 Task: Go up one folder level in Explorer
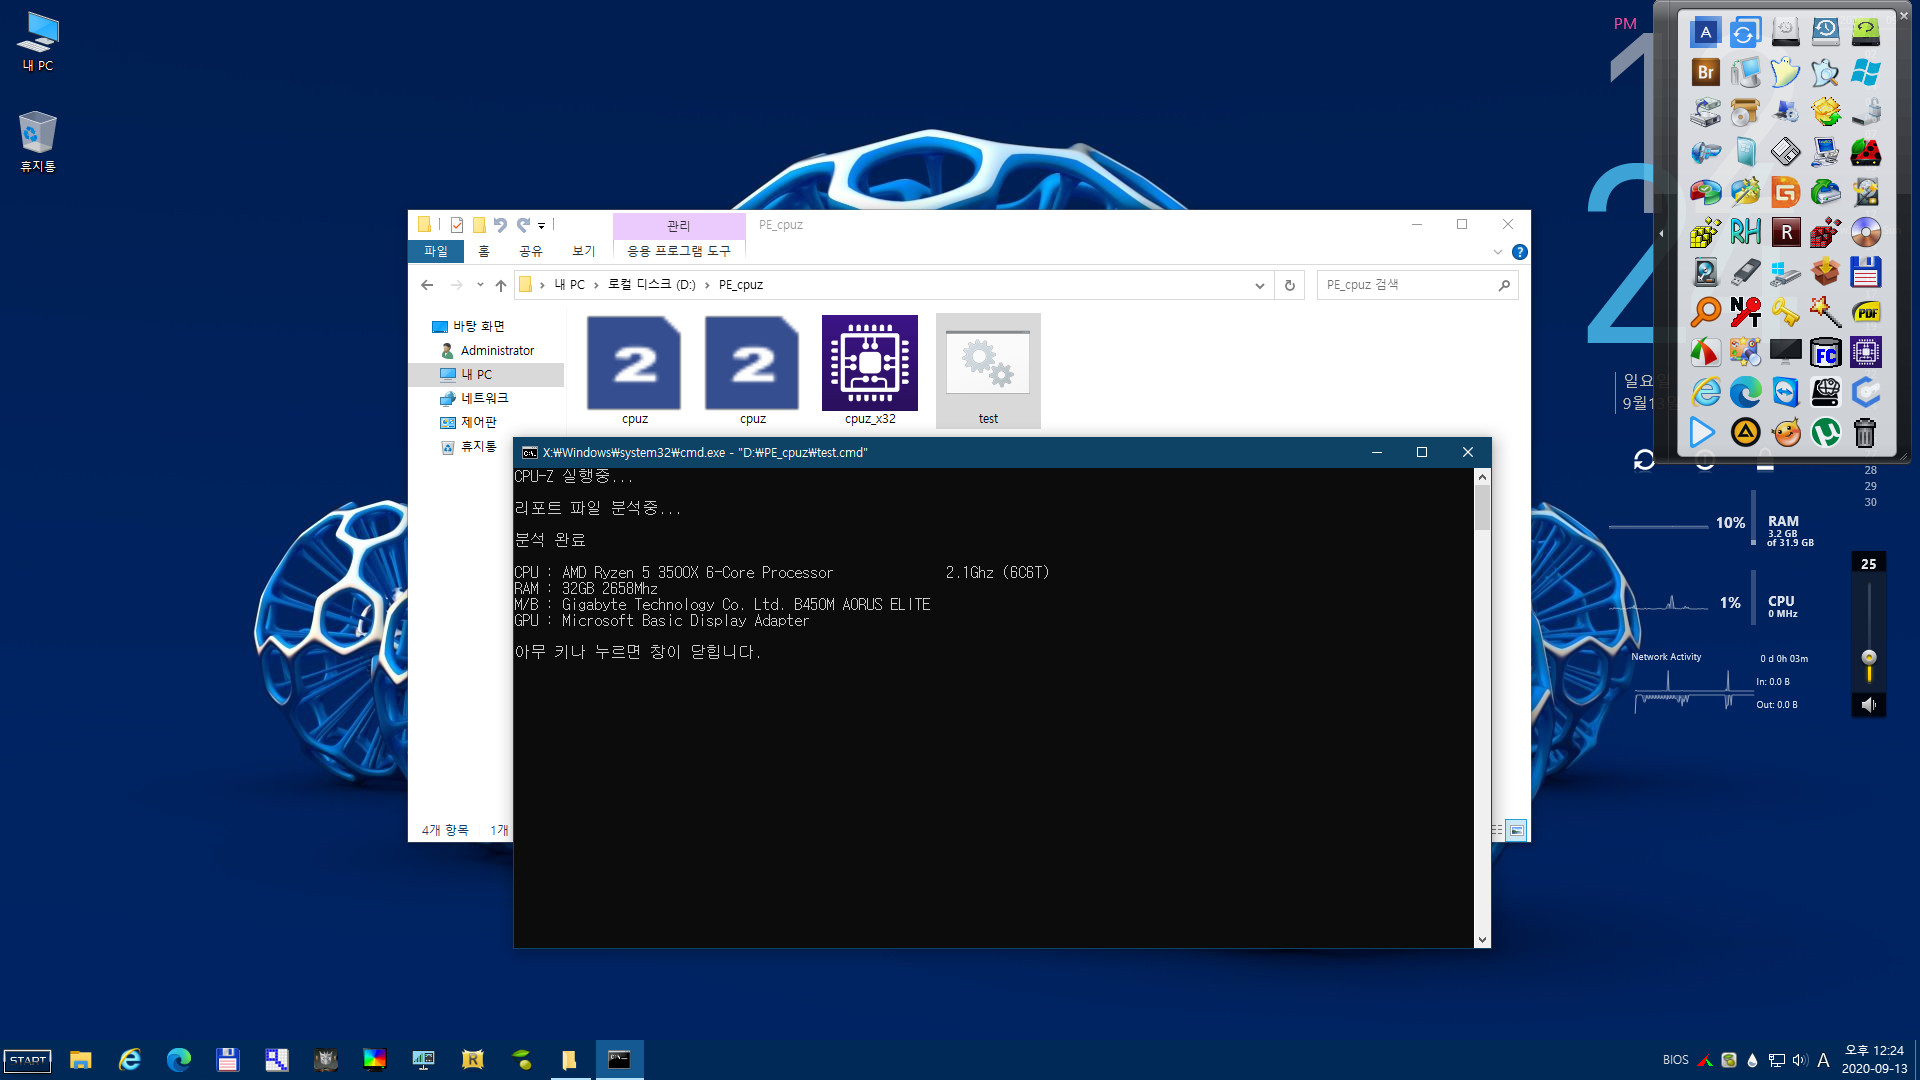point(501,285)
